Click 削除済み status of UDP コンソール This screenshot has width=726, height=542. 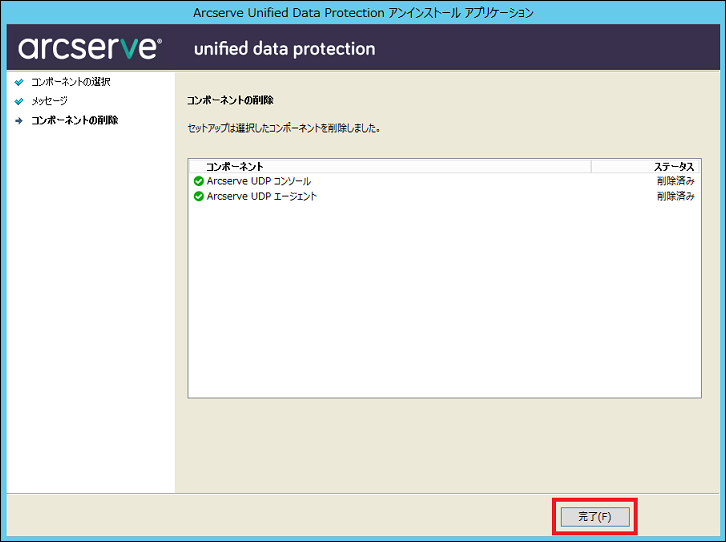click(x=676, y=181)
